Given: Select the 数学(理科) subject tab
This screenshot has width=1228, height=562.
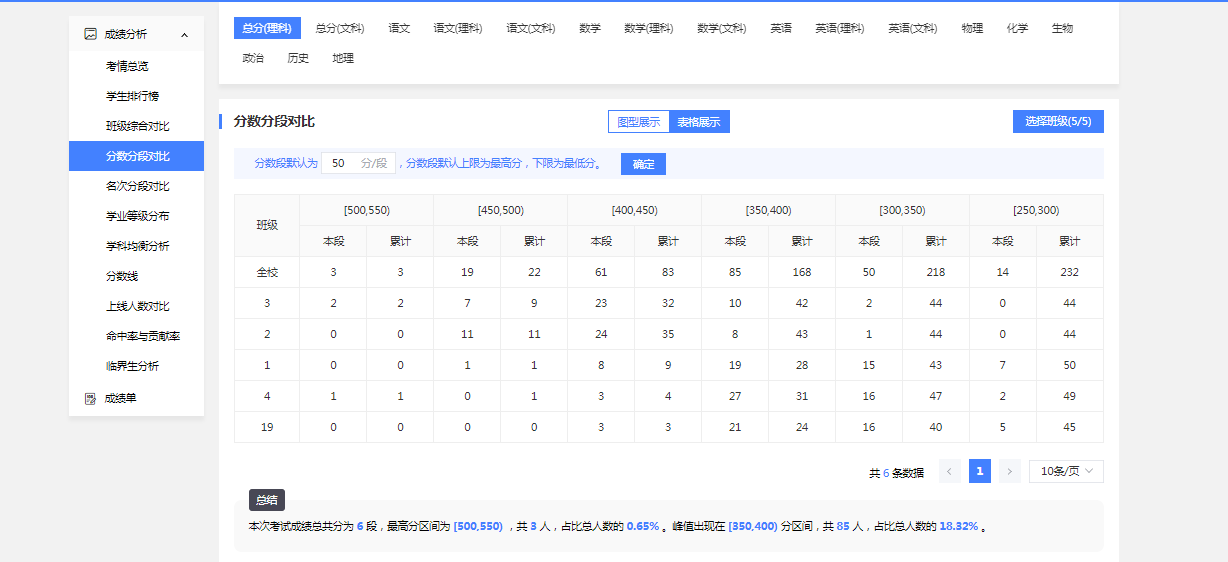Looking at the screenshot, I should pyautogui.click(x=648, y=28).
